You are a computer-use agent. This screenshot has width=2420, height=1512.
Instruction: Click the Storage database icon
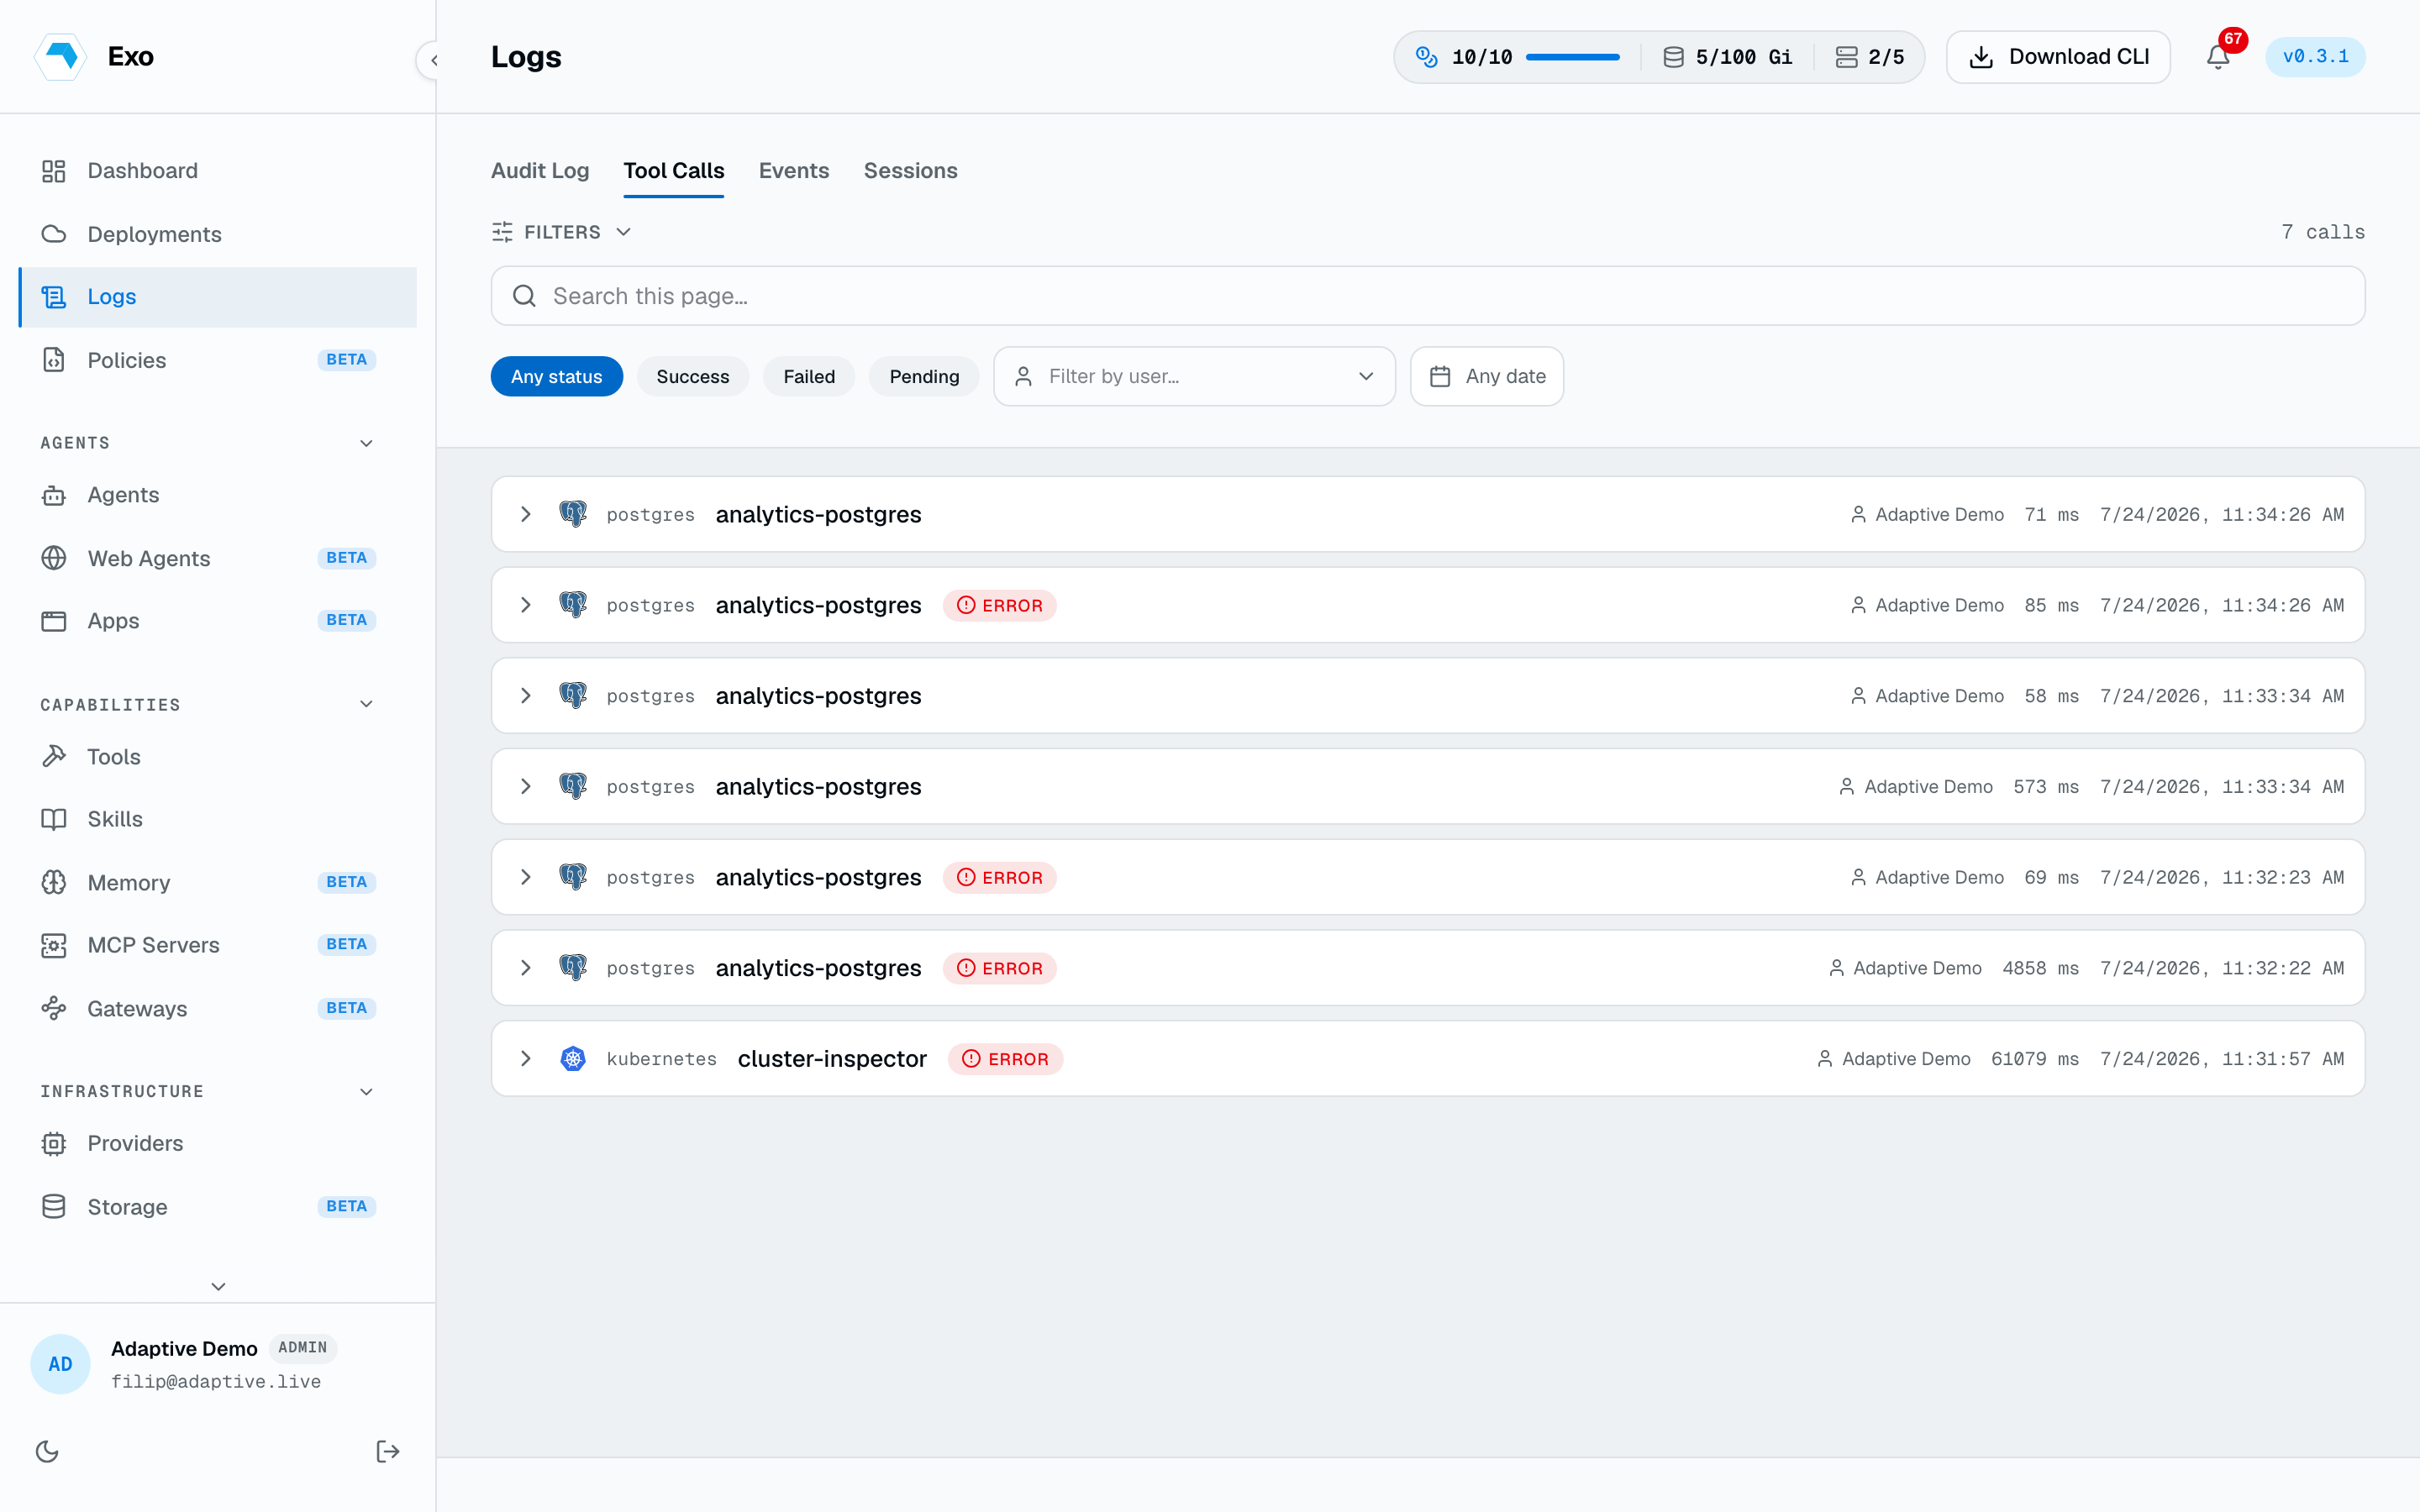[x=54, y=1206]
